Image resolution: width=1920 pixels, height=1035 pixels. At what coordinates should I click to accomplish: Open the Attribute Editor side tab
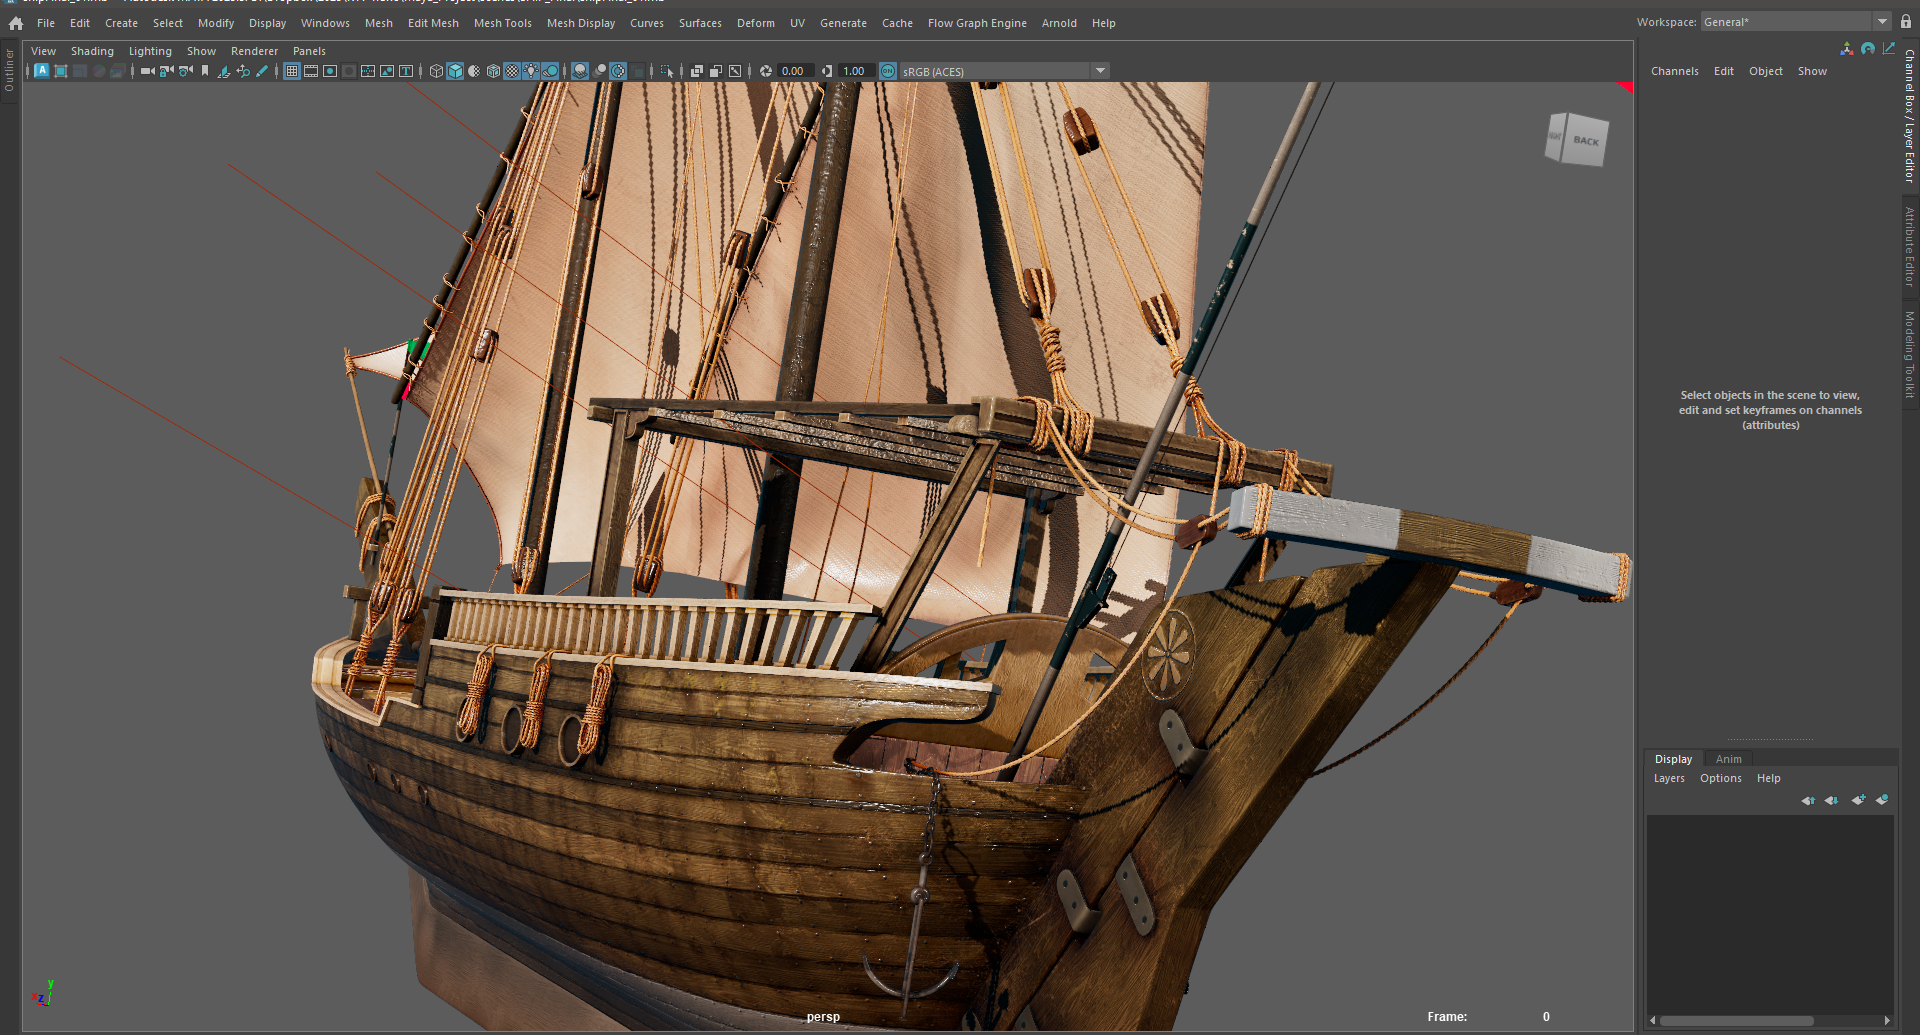tap(1910, 246)
